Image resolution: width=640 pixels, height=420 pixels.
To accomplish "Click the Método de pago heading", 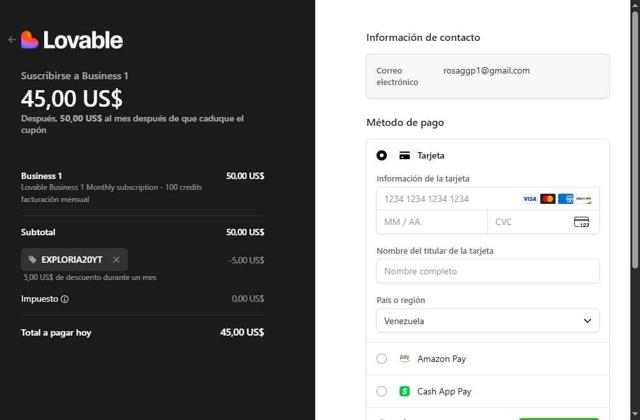I will [405, 122].
